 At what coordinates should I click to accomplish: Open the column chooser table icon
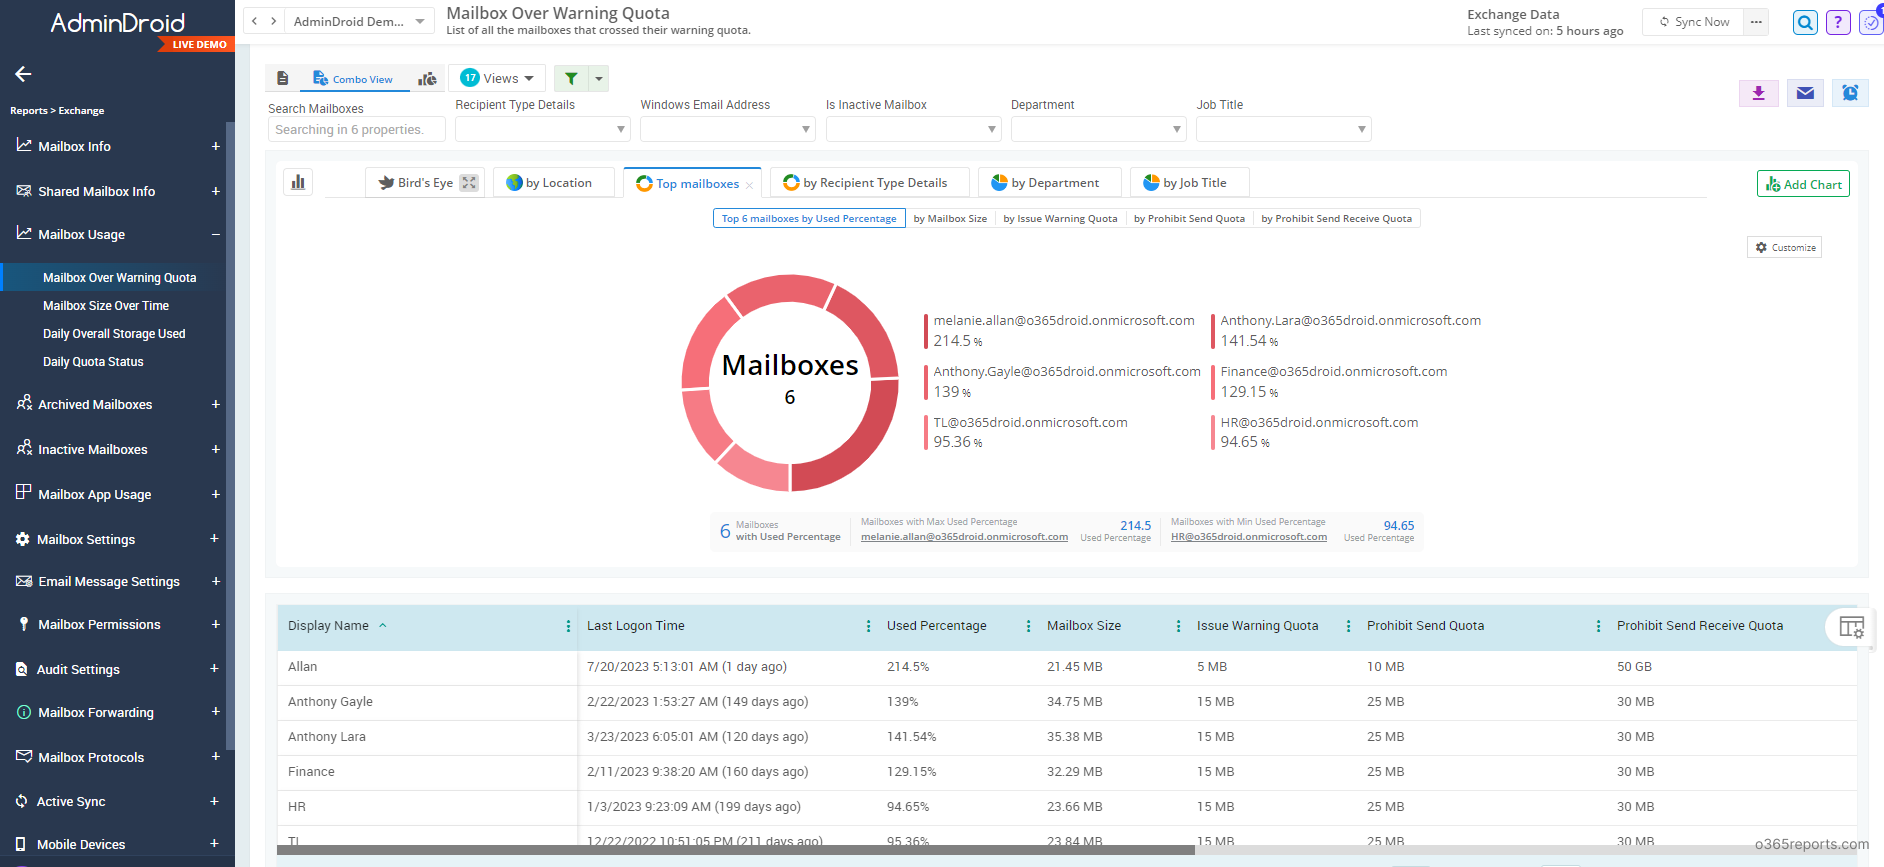click(1851, 627)
